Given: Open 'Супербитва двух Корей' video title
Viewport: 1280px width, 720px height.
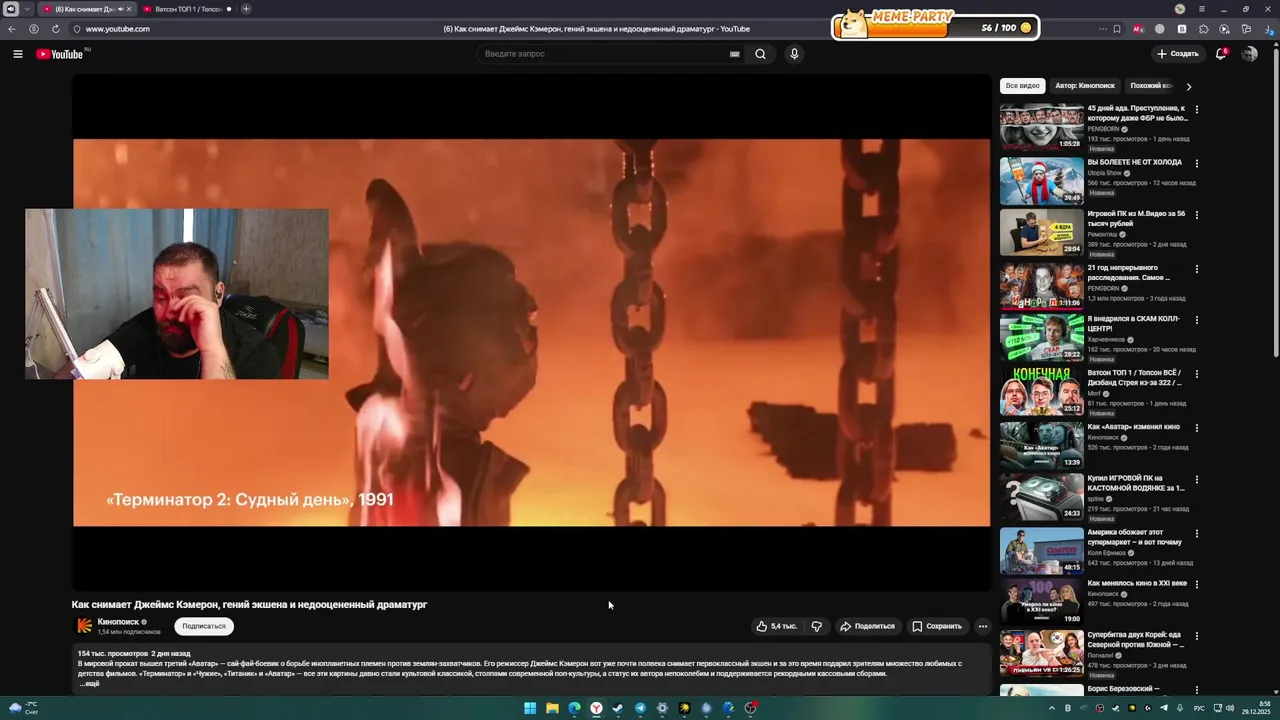Looking at the screenshot, I should 1135,640.
